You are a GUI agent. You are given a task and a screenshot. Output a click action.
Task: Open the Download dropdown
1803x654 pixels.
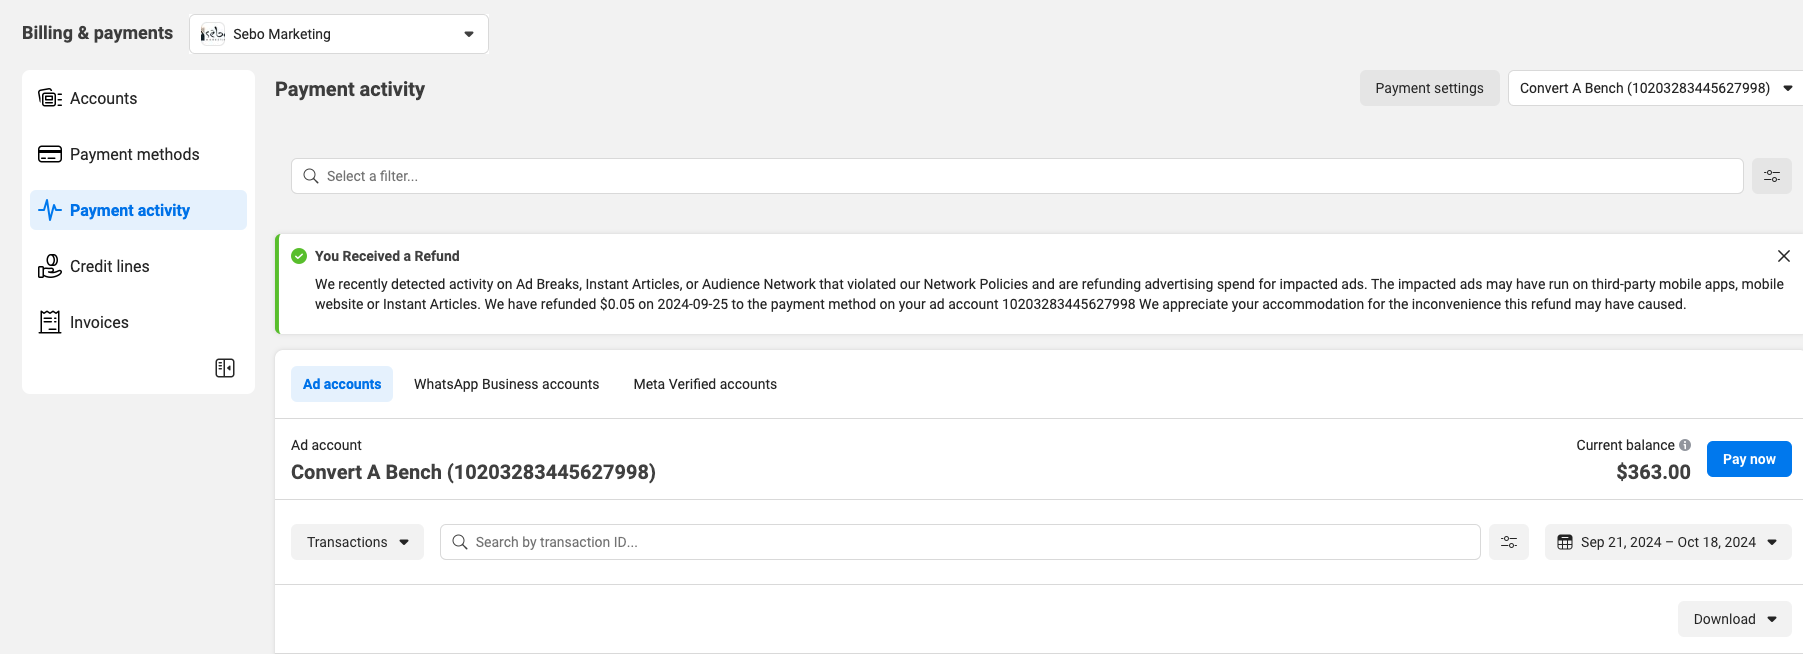(x=1735, y=619)
